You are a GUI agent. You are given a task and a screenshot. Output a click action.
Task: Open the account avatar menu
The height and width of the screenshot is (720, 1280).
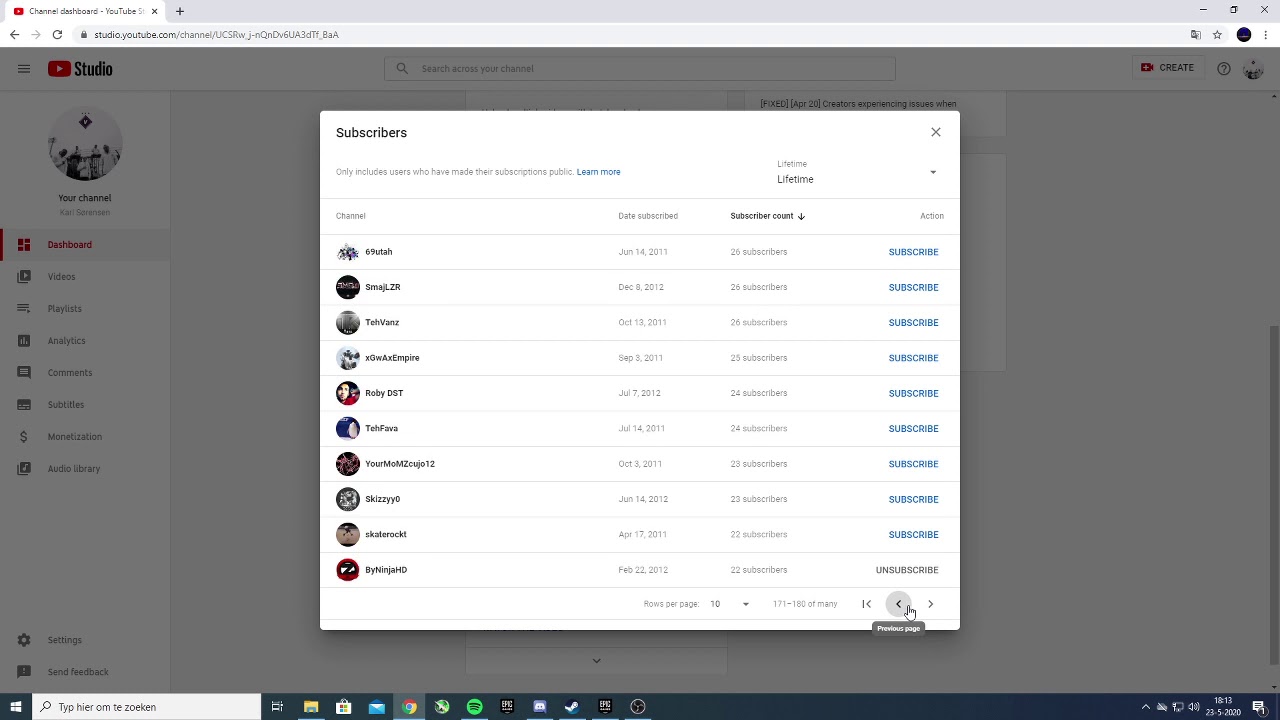1252,69
